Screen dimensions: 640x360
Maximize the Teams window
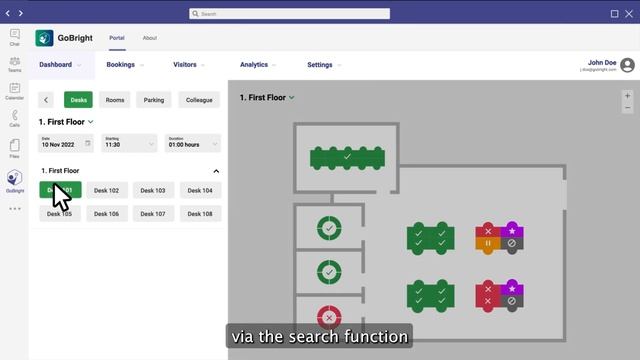(614, 14)
